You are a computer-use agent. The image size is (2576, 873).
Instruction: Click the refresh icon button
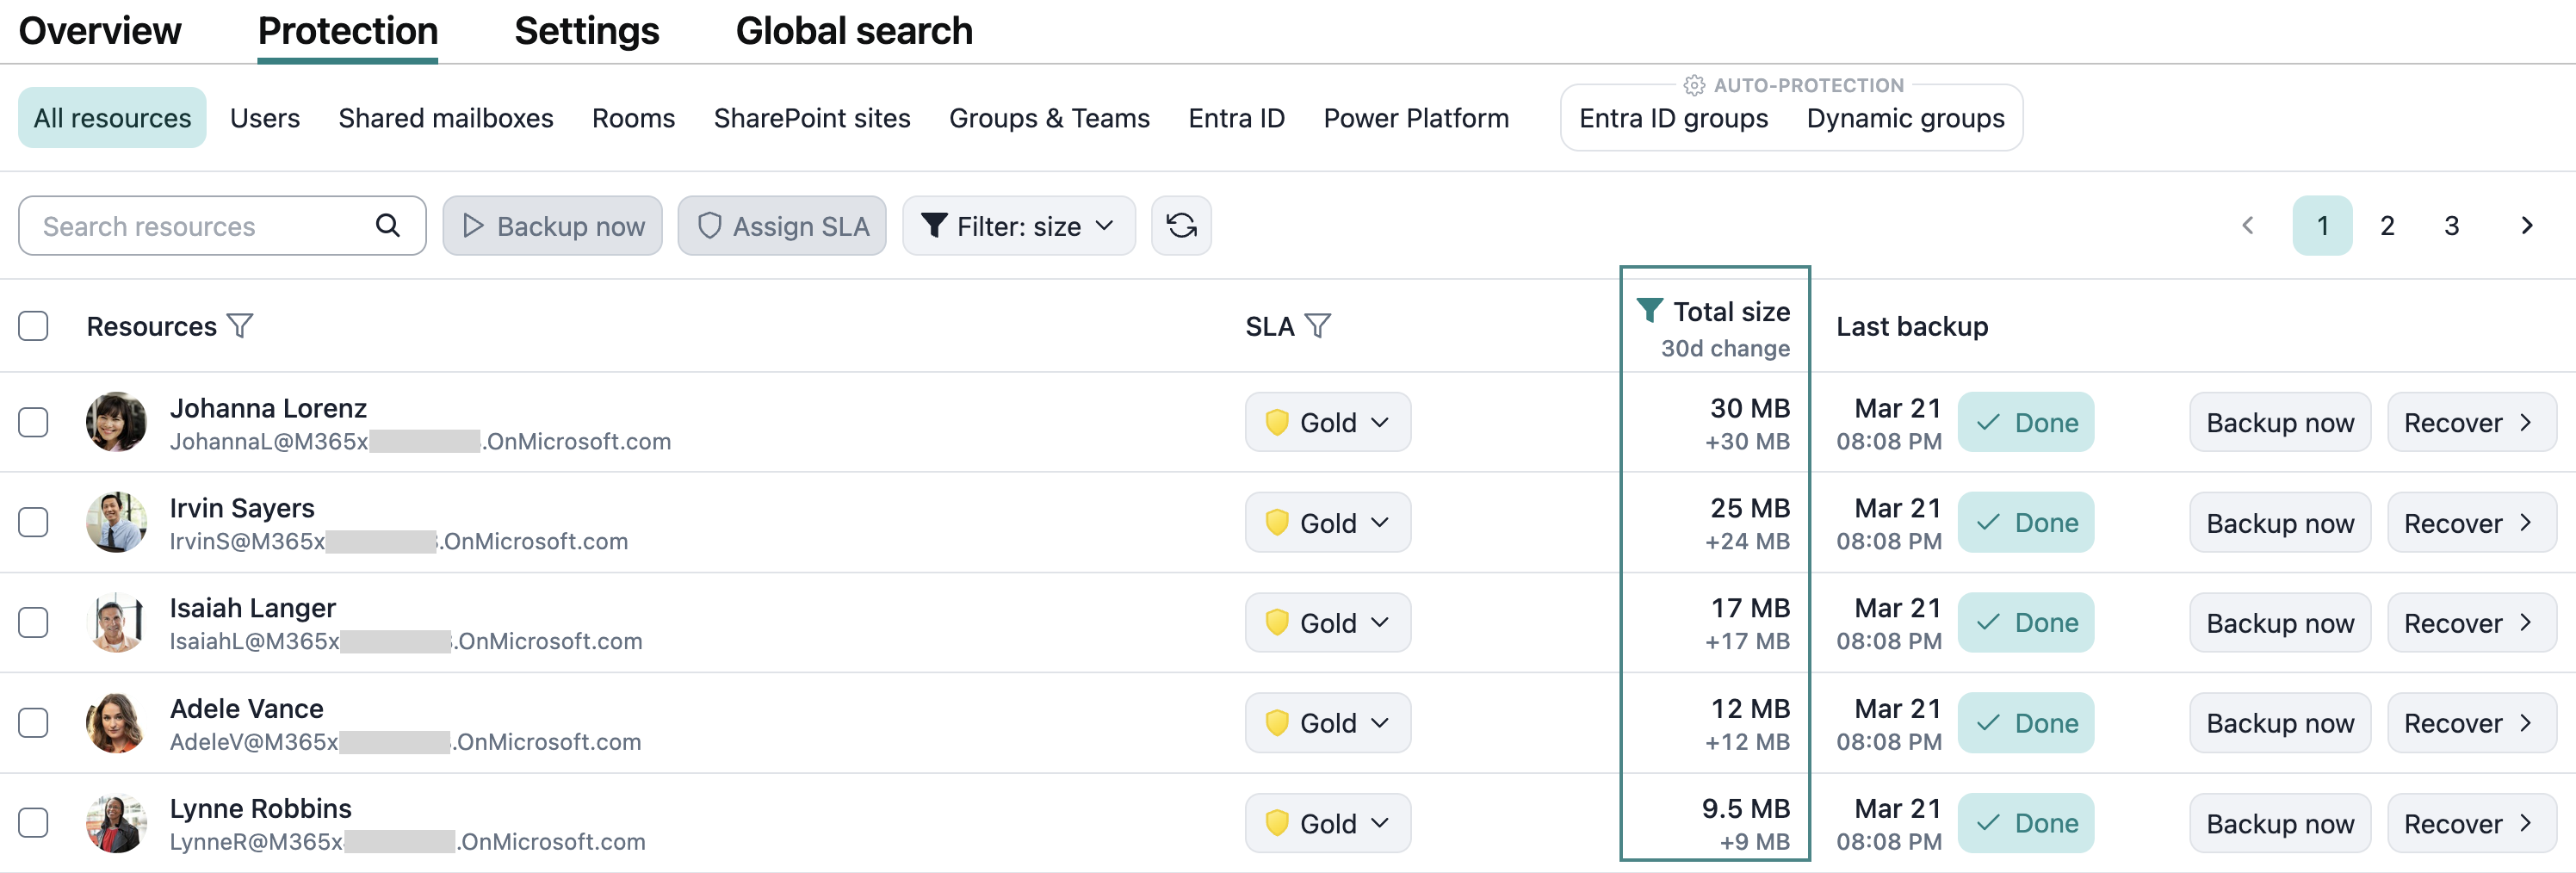click(1181, 226)
